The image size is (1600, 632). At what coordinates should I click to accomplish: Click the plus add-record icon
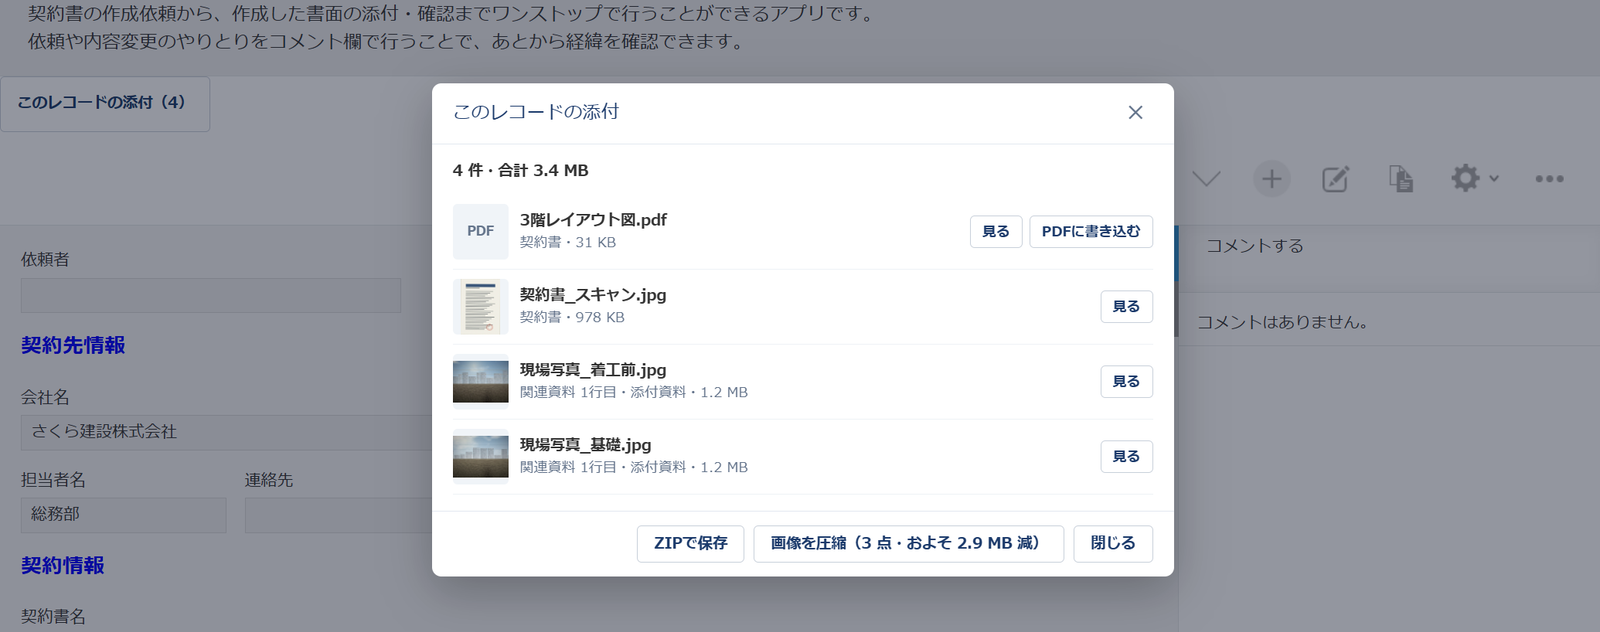point(1272,179)
